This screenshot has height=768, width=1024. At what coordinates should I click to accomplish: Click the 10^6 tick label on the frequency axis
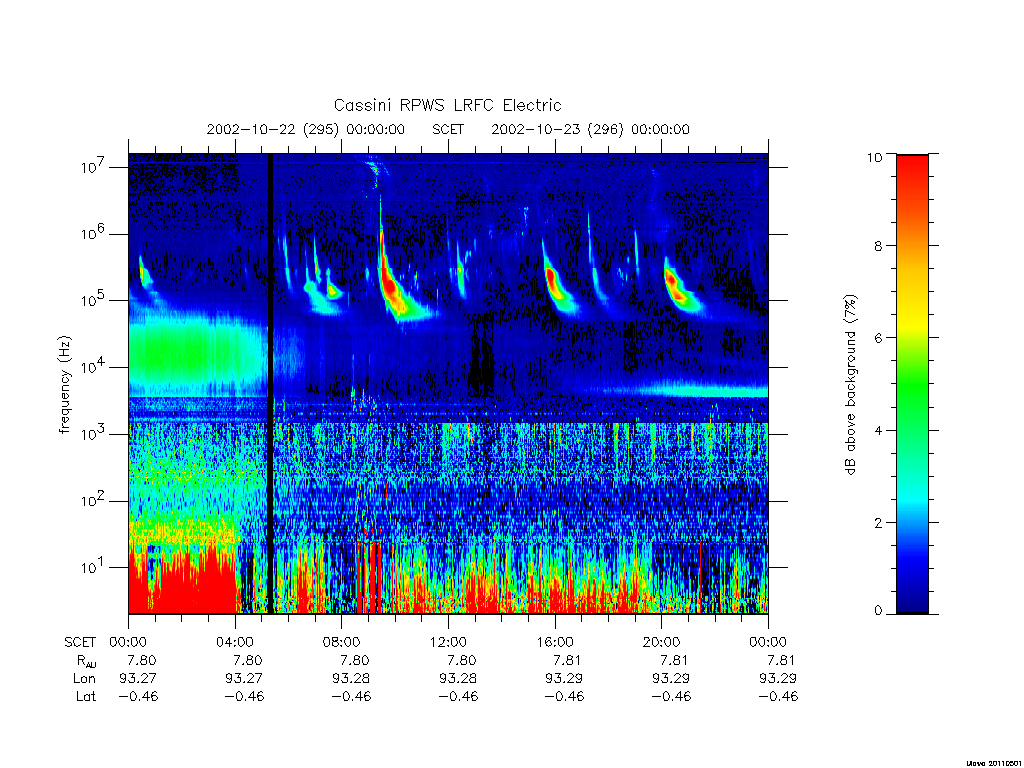coord(94,234)
